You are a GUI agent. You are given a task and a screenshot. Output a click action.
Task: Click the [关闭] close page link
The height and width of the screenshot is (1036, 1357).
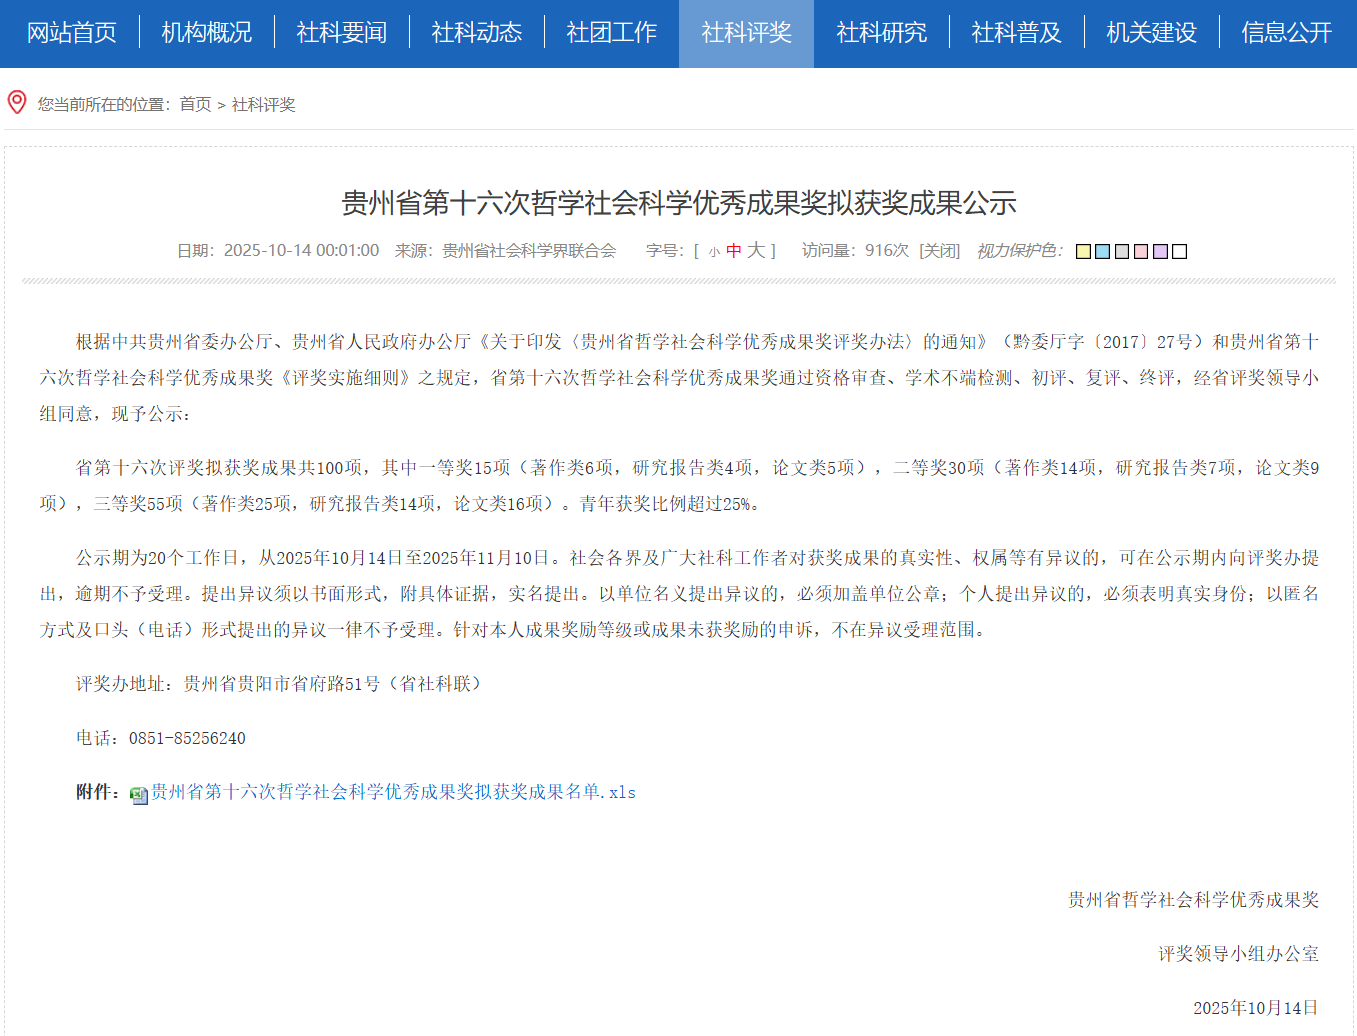[x=939, y=251]
